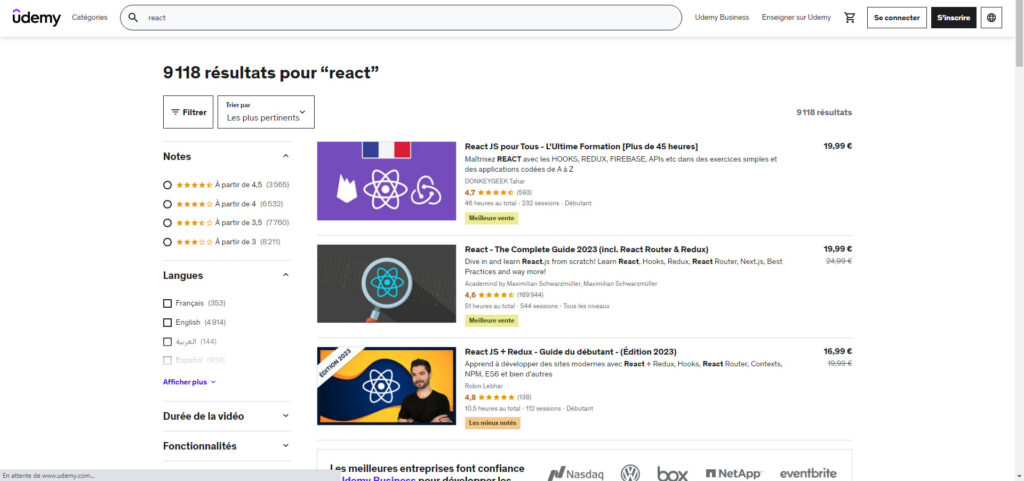Open the Catégories menu

coord(89,18)
